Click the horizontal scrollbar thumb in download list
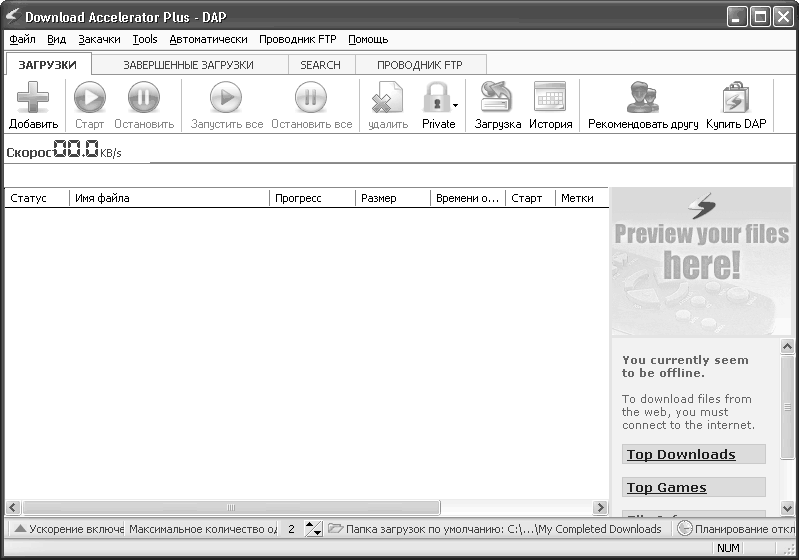The width and height of the screenshot is (799, 560). pos(231,508)
